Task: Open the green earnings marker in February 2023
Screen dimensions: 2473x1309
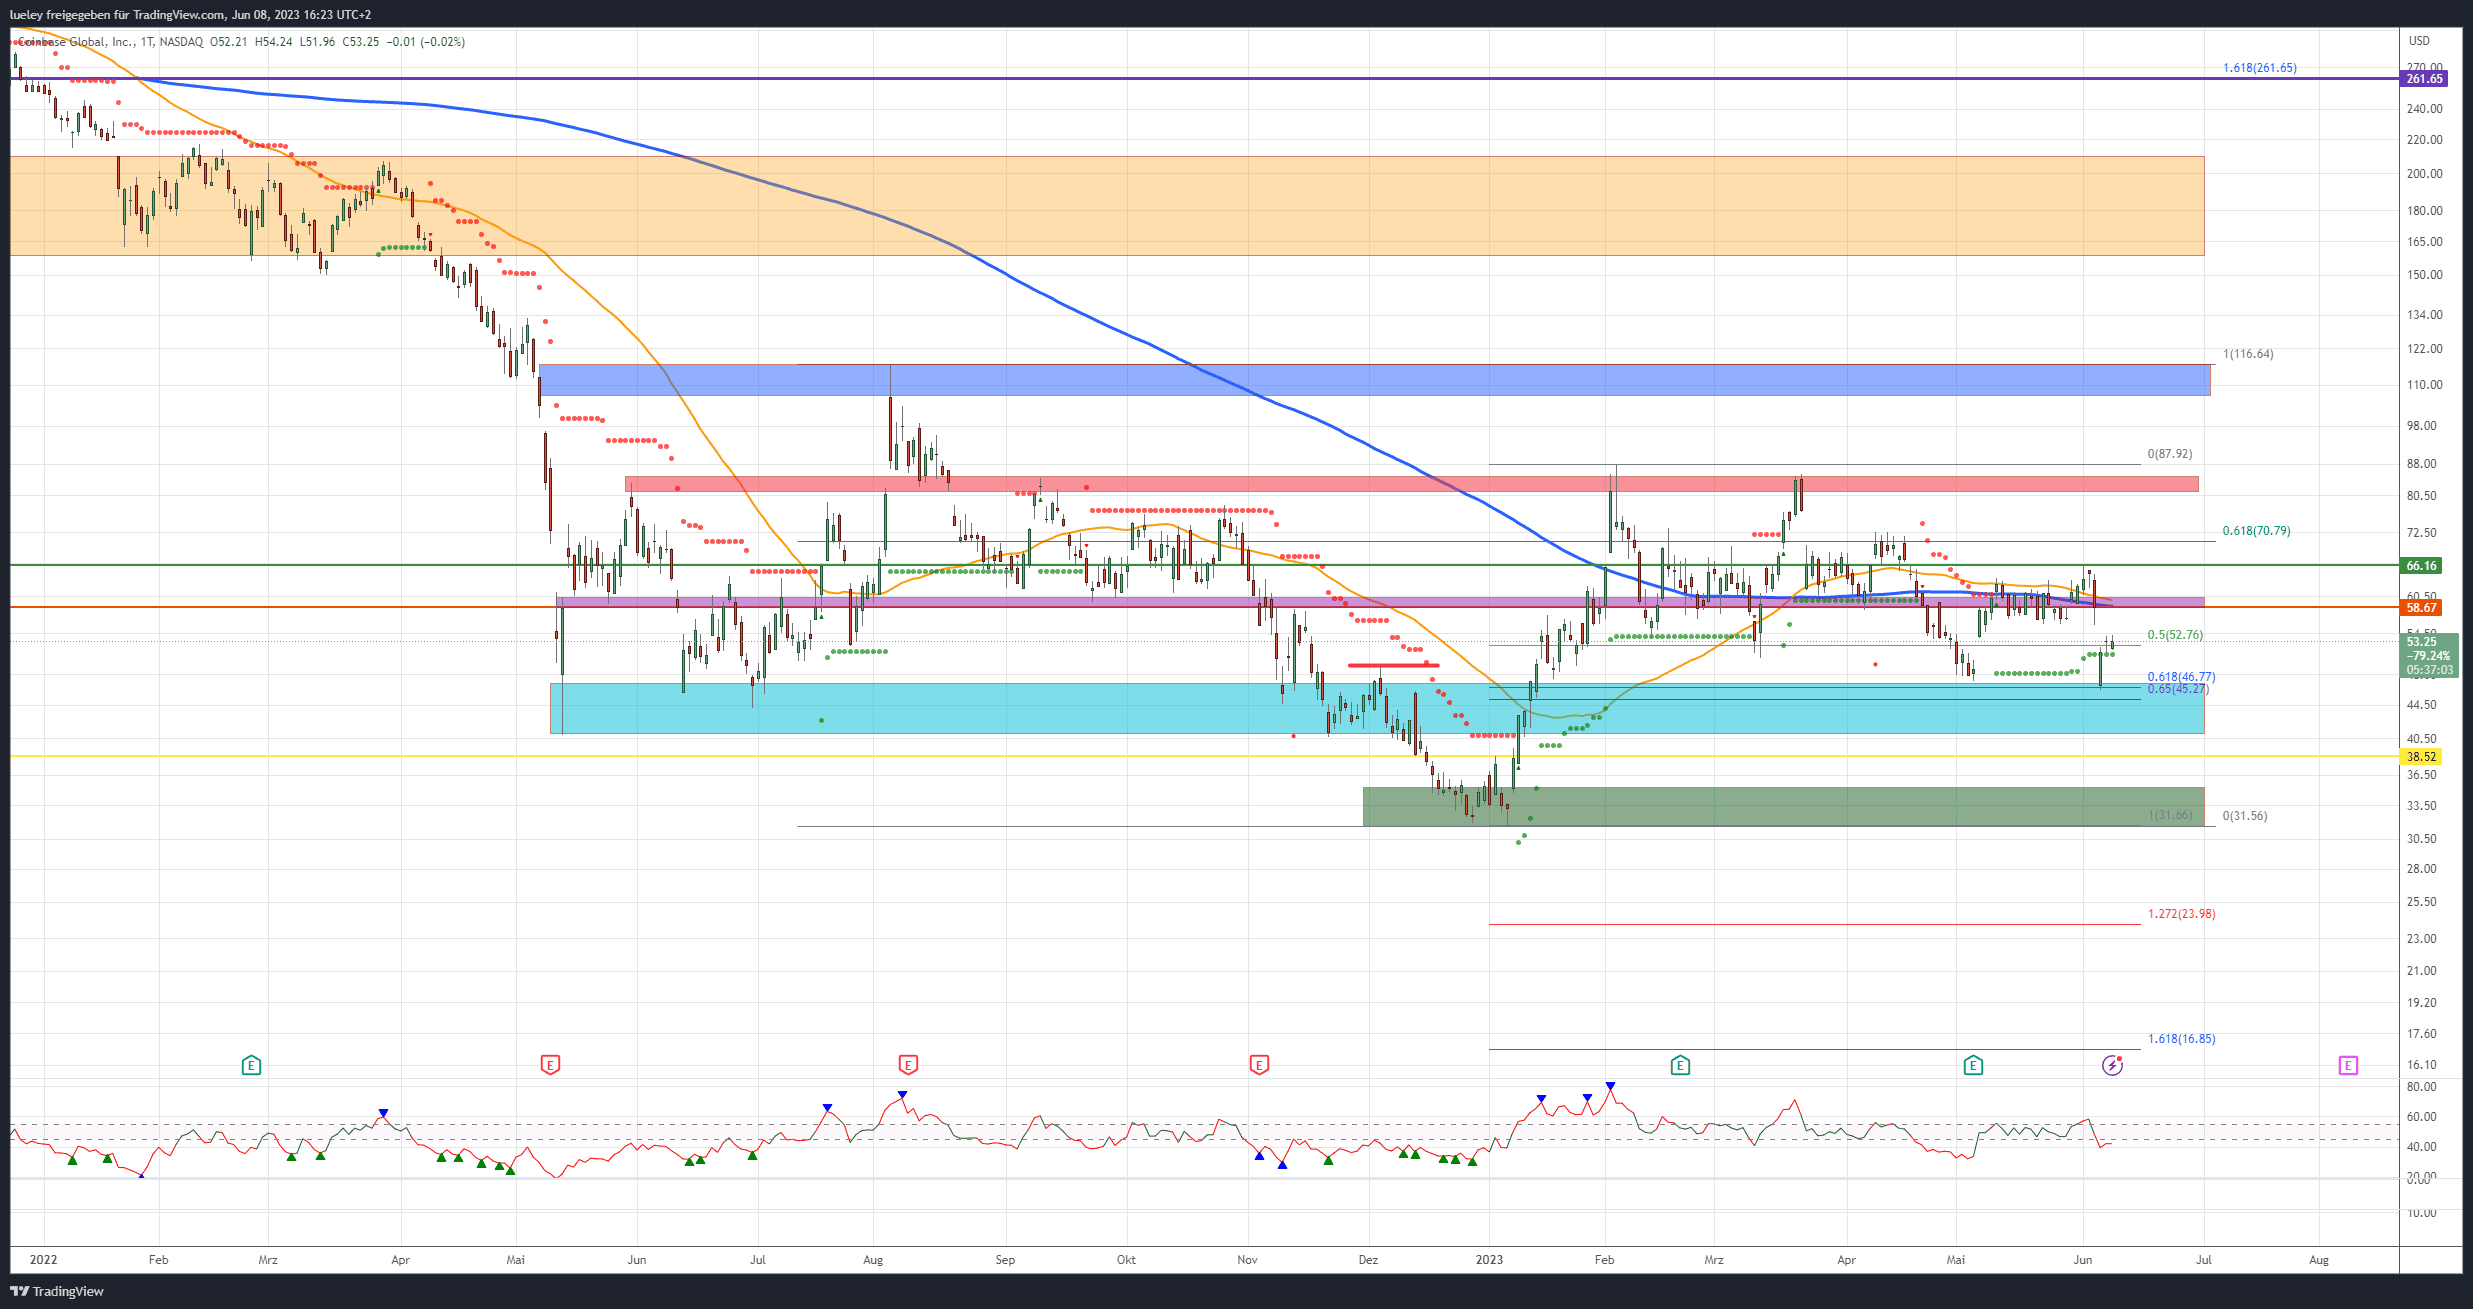Action: tap(1680, 1065)
